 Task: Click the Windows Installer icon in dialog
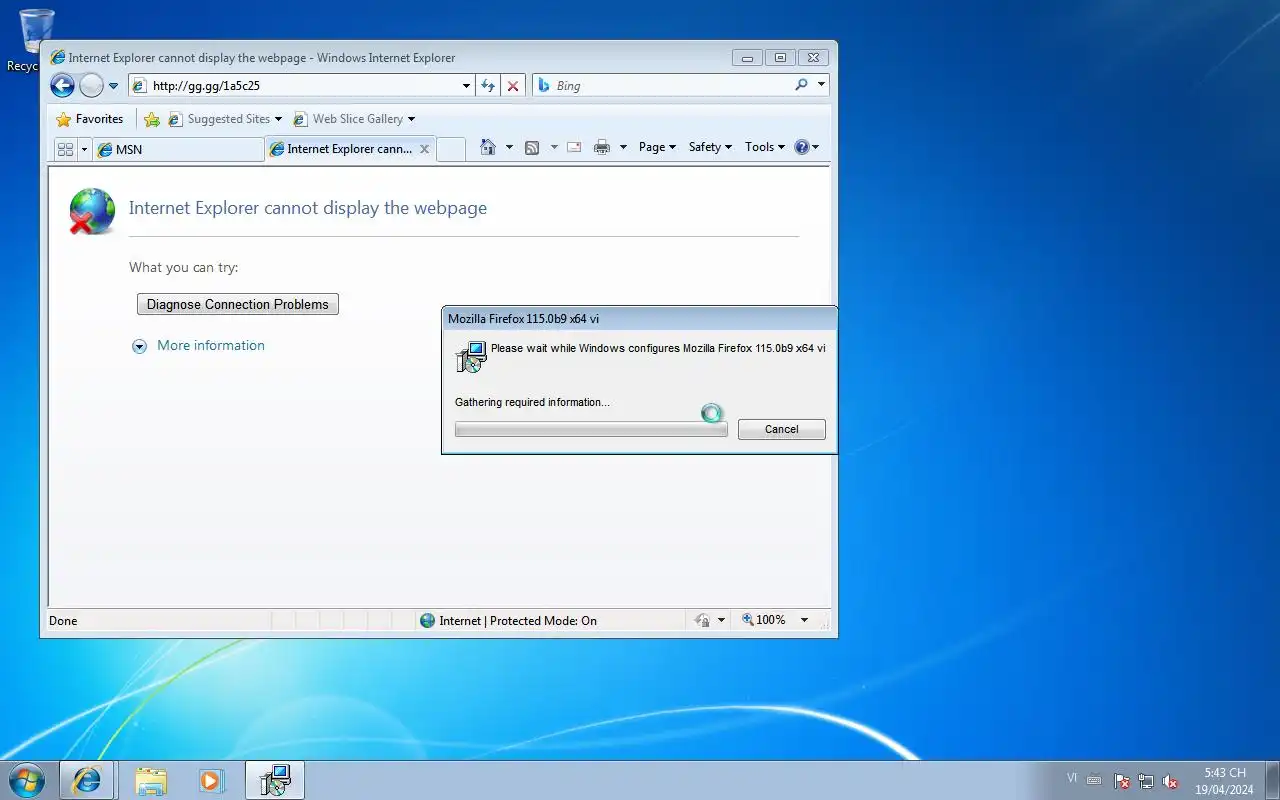tap(471, 357)
